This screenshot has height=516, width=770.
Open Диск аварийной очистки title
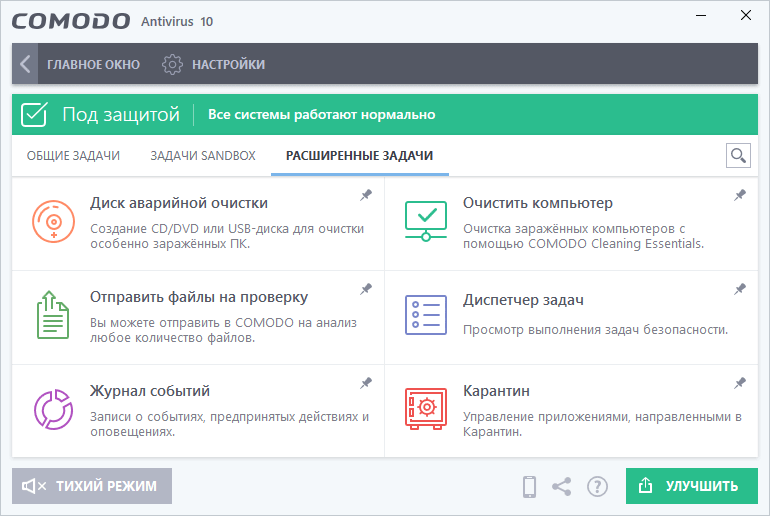179,203
